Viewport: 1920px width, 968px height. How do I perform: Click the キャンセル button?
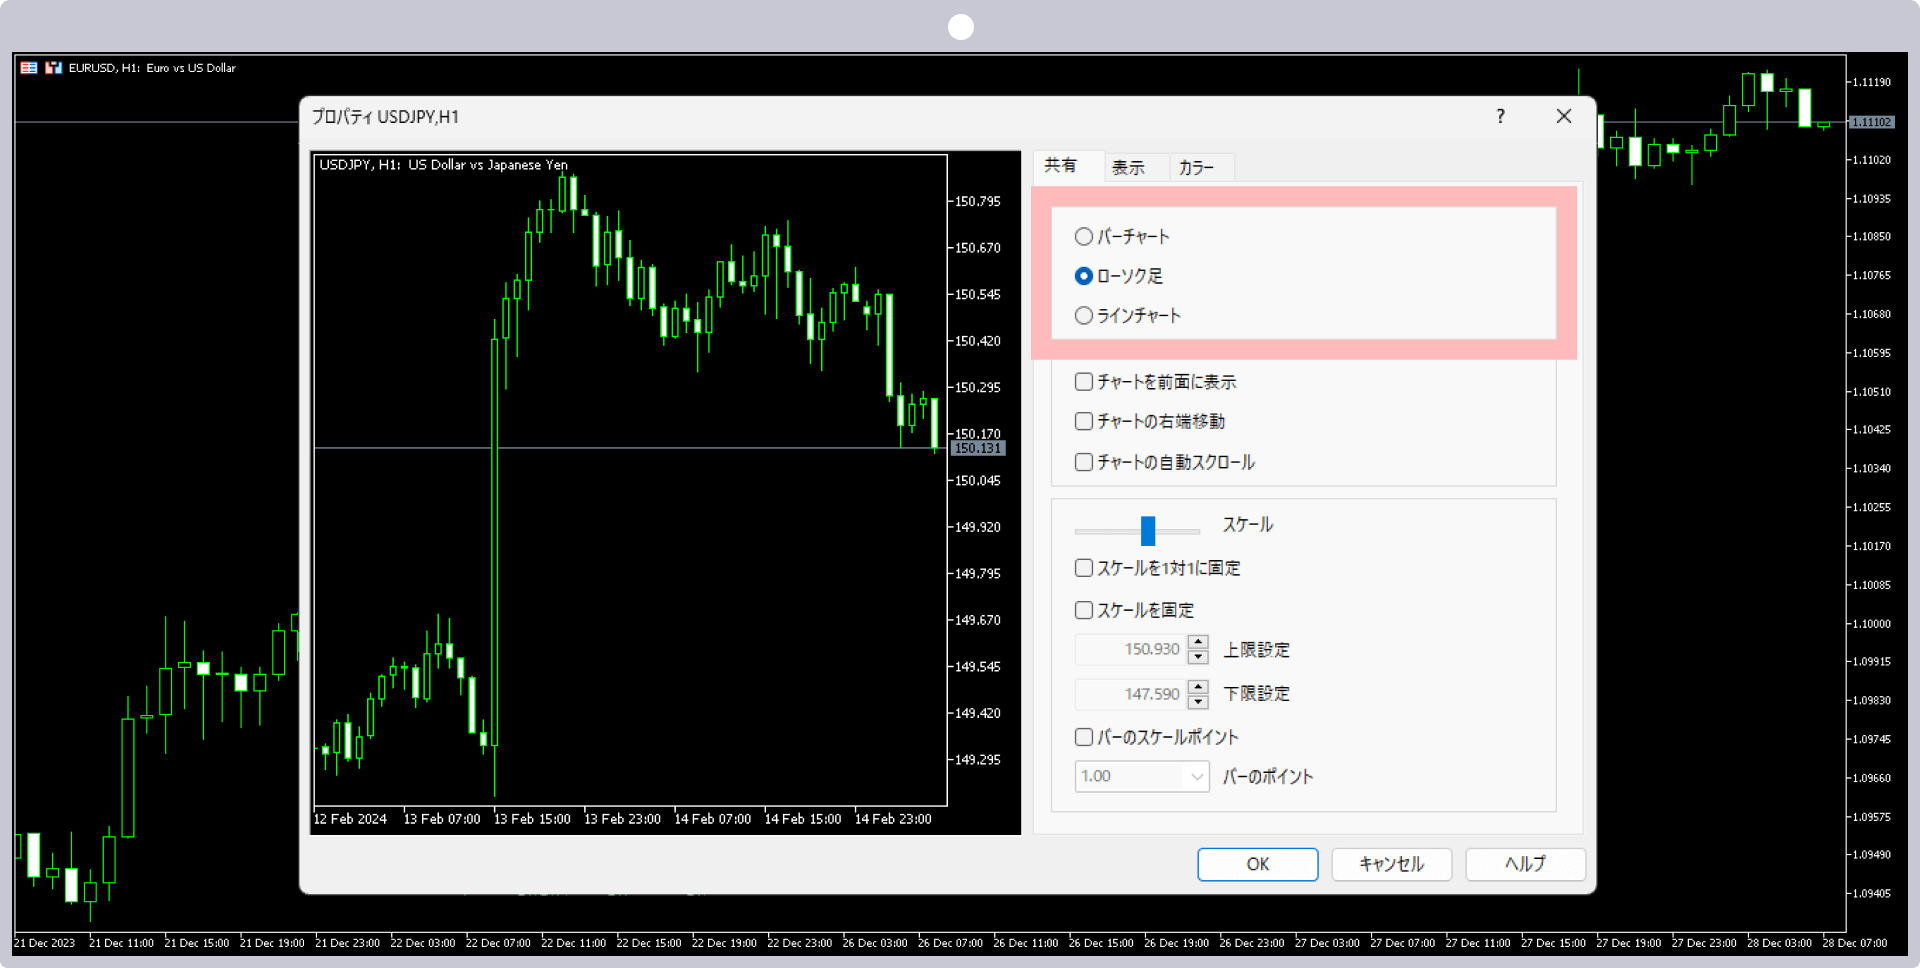click(1392, 864)
